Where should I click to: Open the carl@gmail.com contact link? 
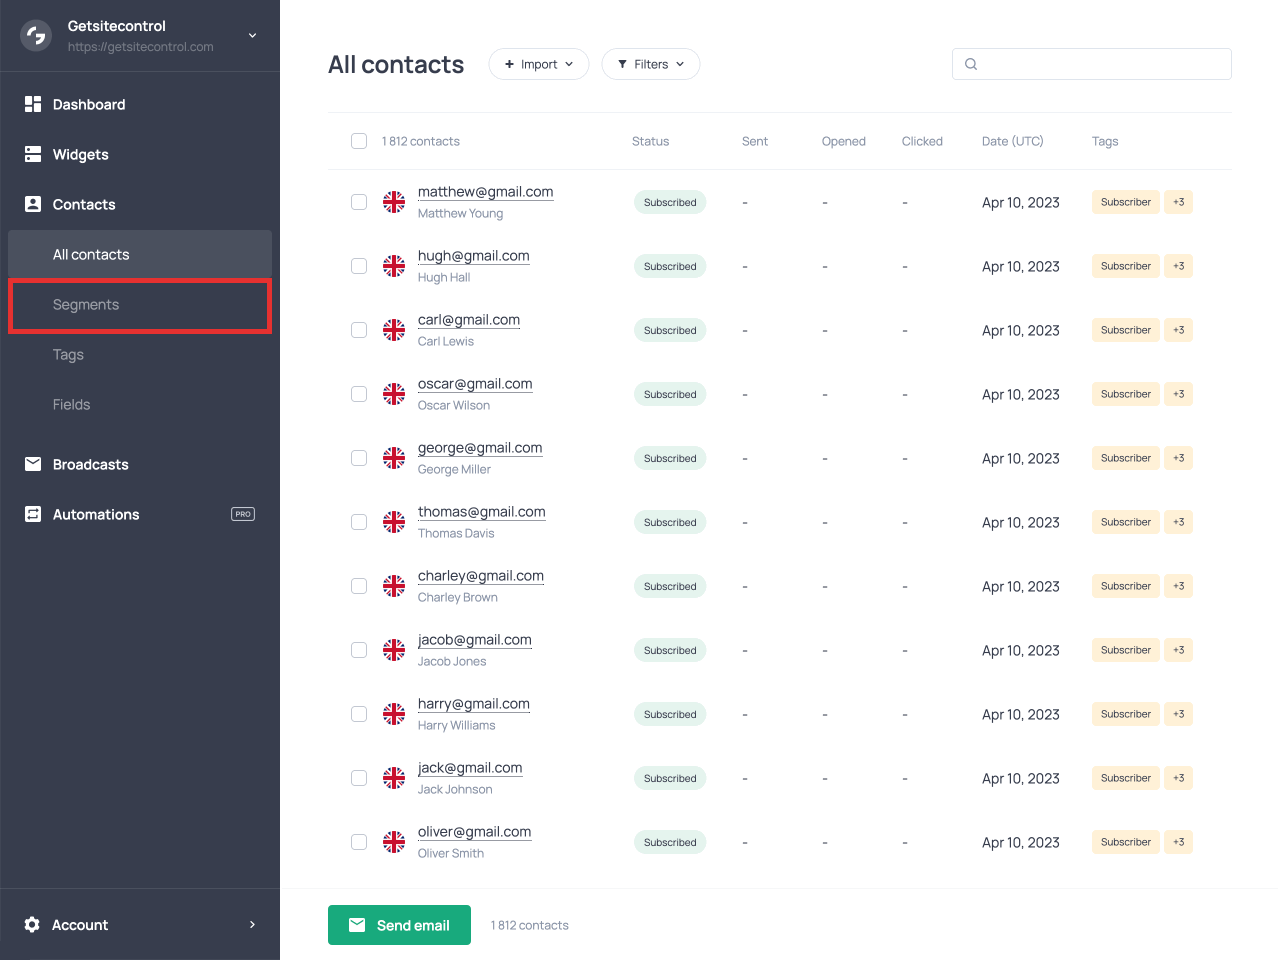pyautogui.click(x=469, y=320)
